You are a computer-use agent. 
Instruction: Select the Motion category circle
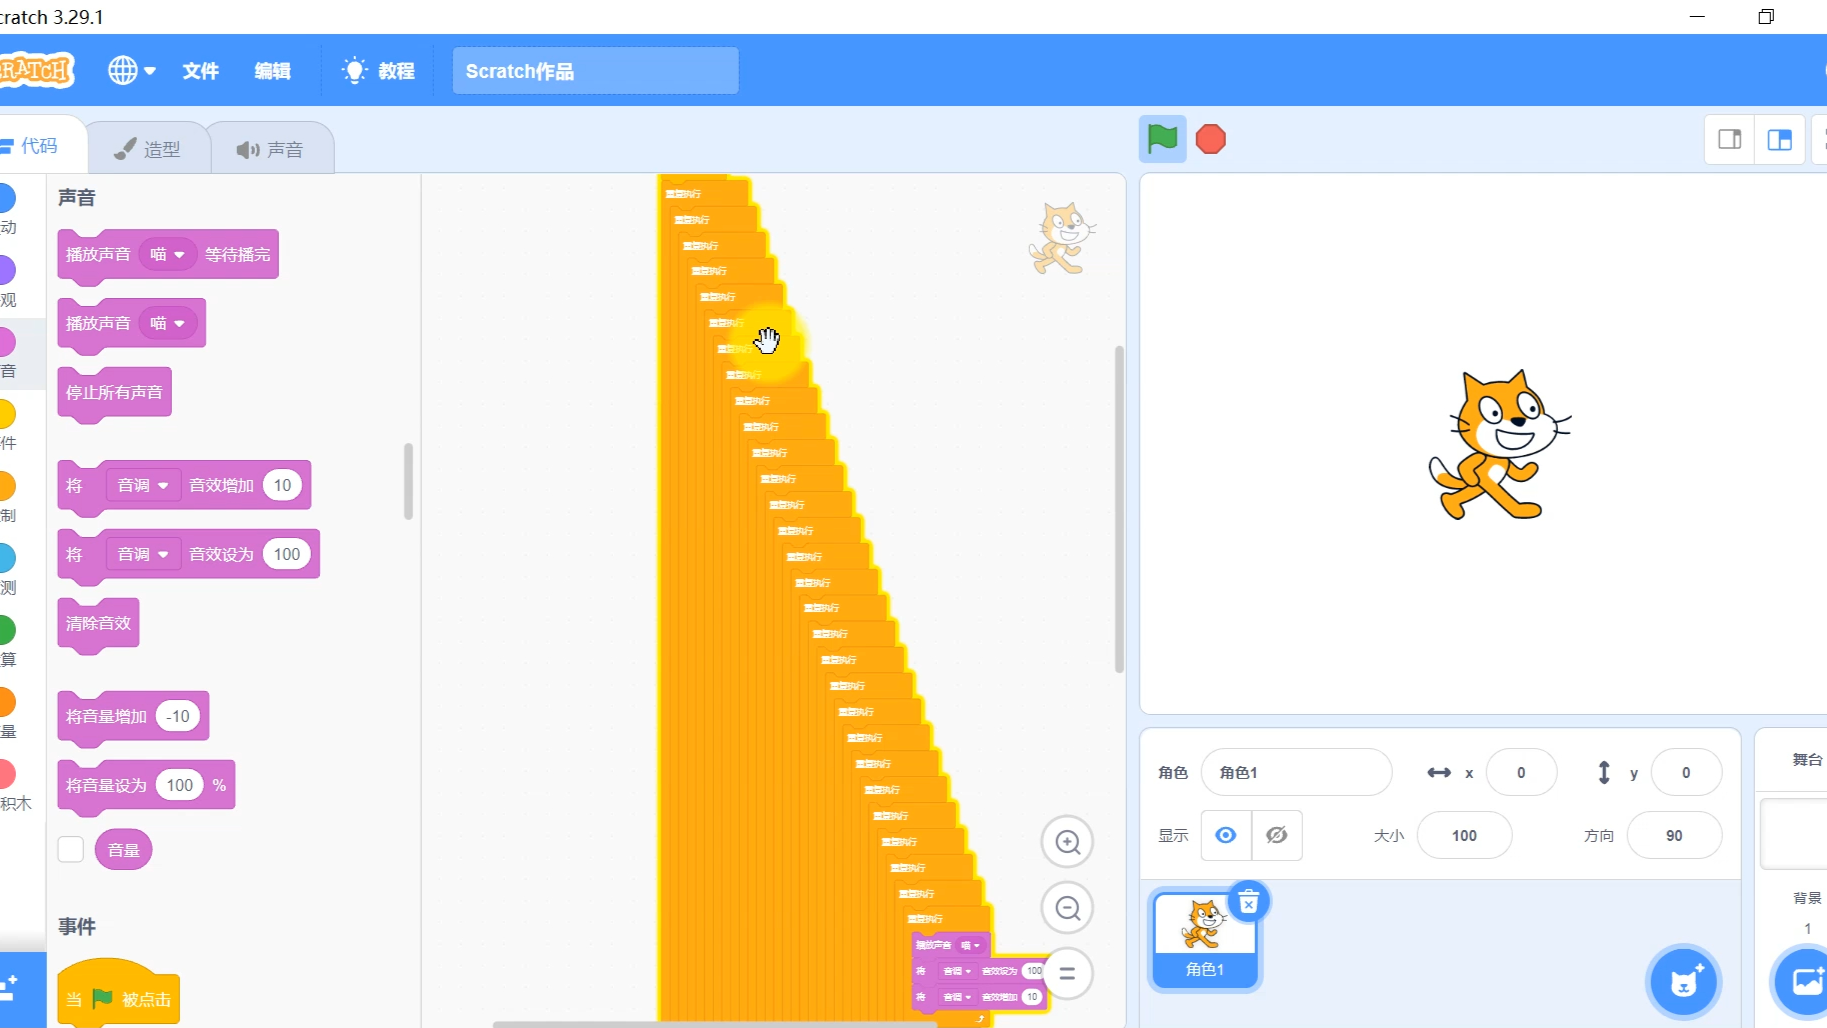(x=6, y=198)
